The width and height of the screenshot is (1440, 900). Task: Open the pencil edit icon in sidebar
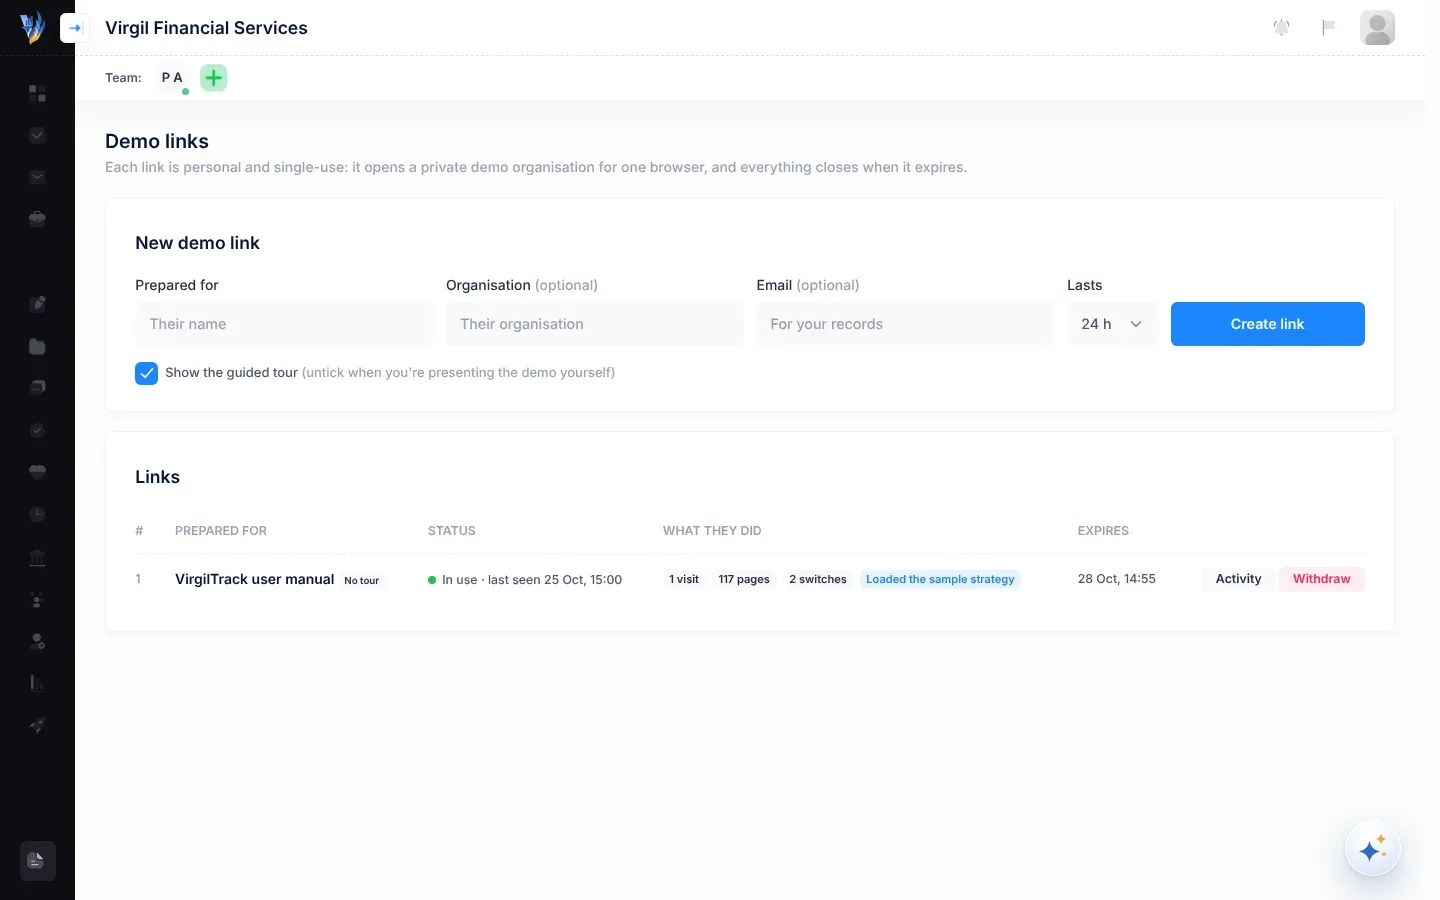(x=37, y=304)
